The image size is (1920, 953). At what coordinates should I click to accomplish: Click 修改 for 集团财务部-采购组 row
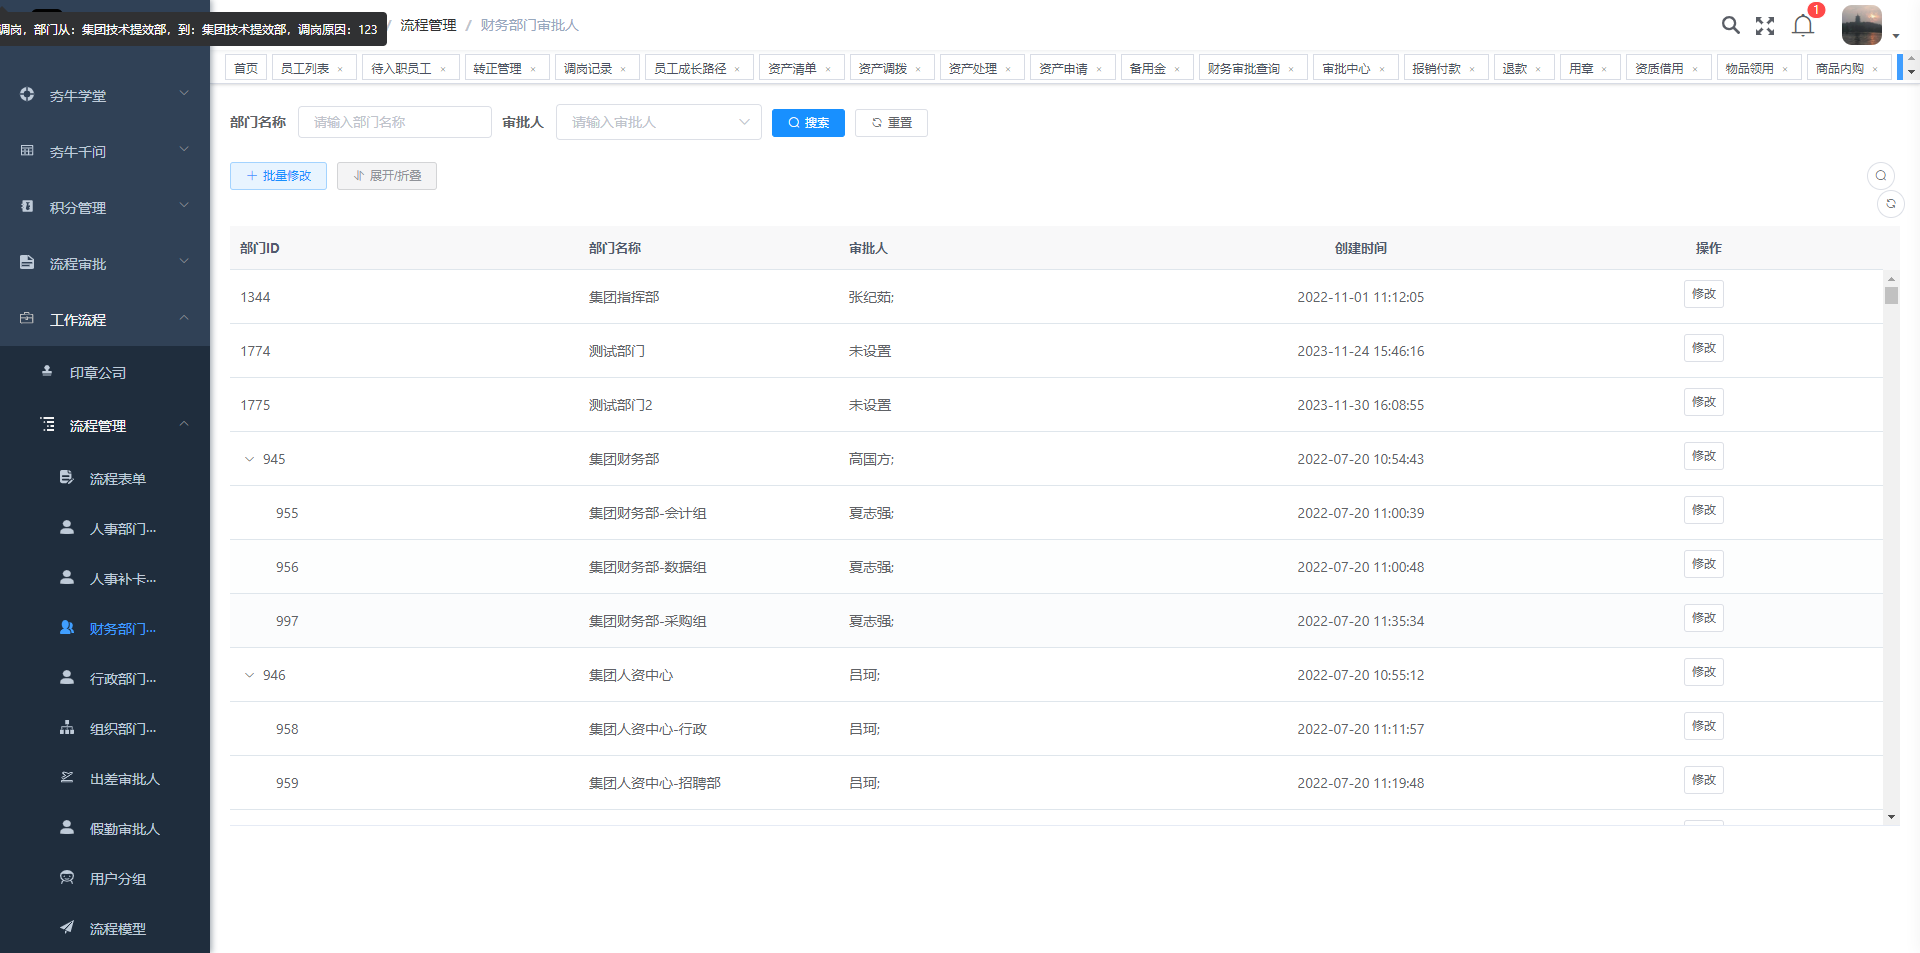click(1704, 618)
